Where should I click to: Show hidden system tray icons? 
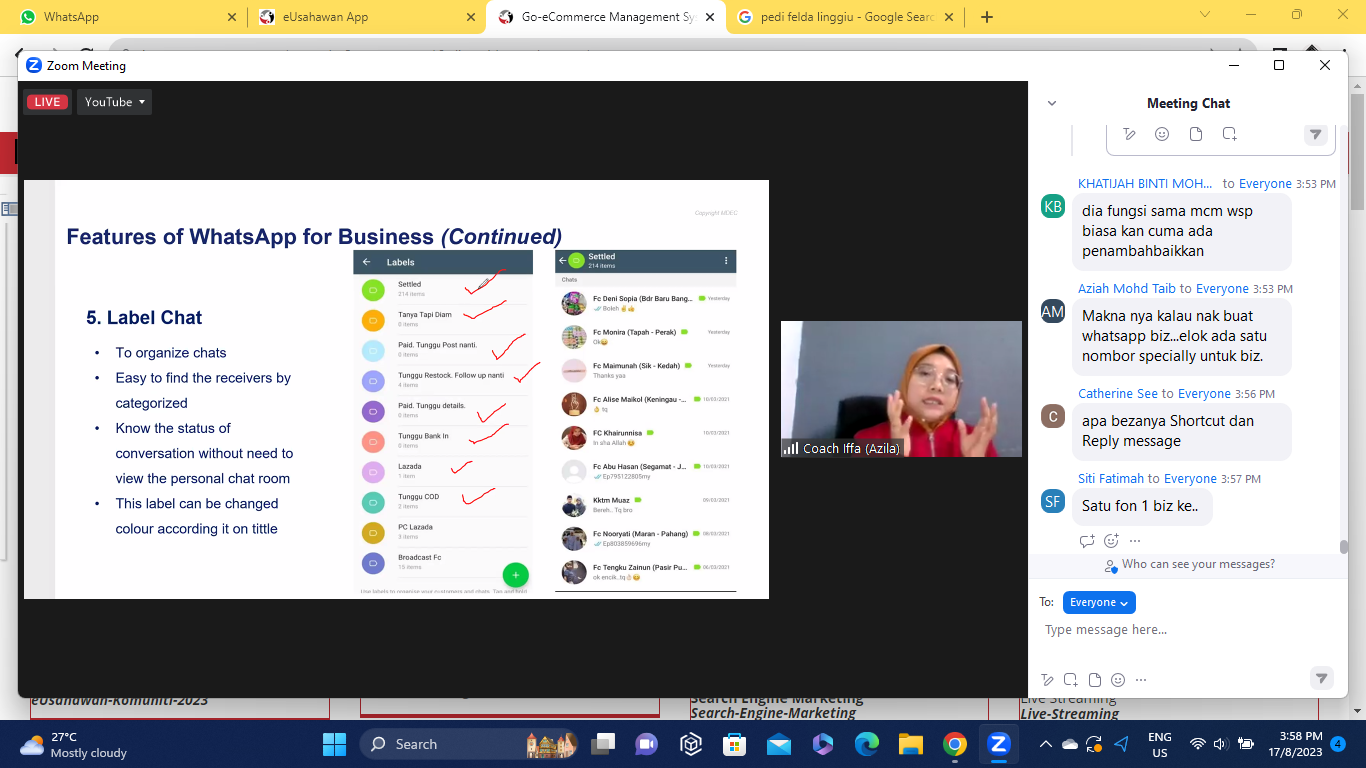click(x=1045, y=744)
